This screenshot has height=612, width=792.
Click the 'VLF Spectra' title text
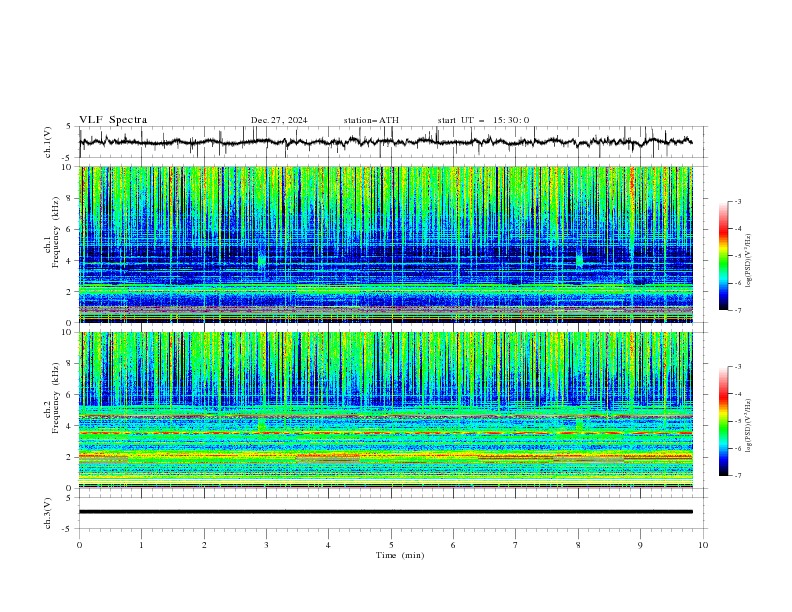[113, 120]
